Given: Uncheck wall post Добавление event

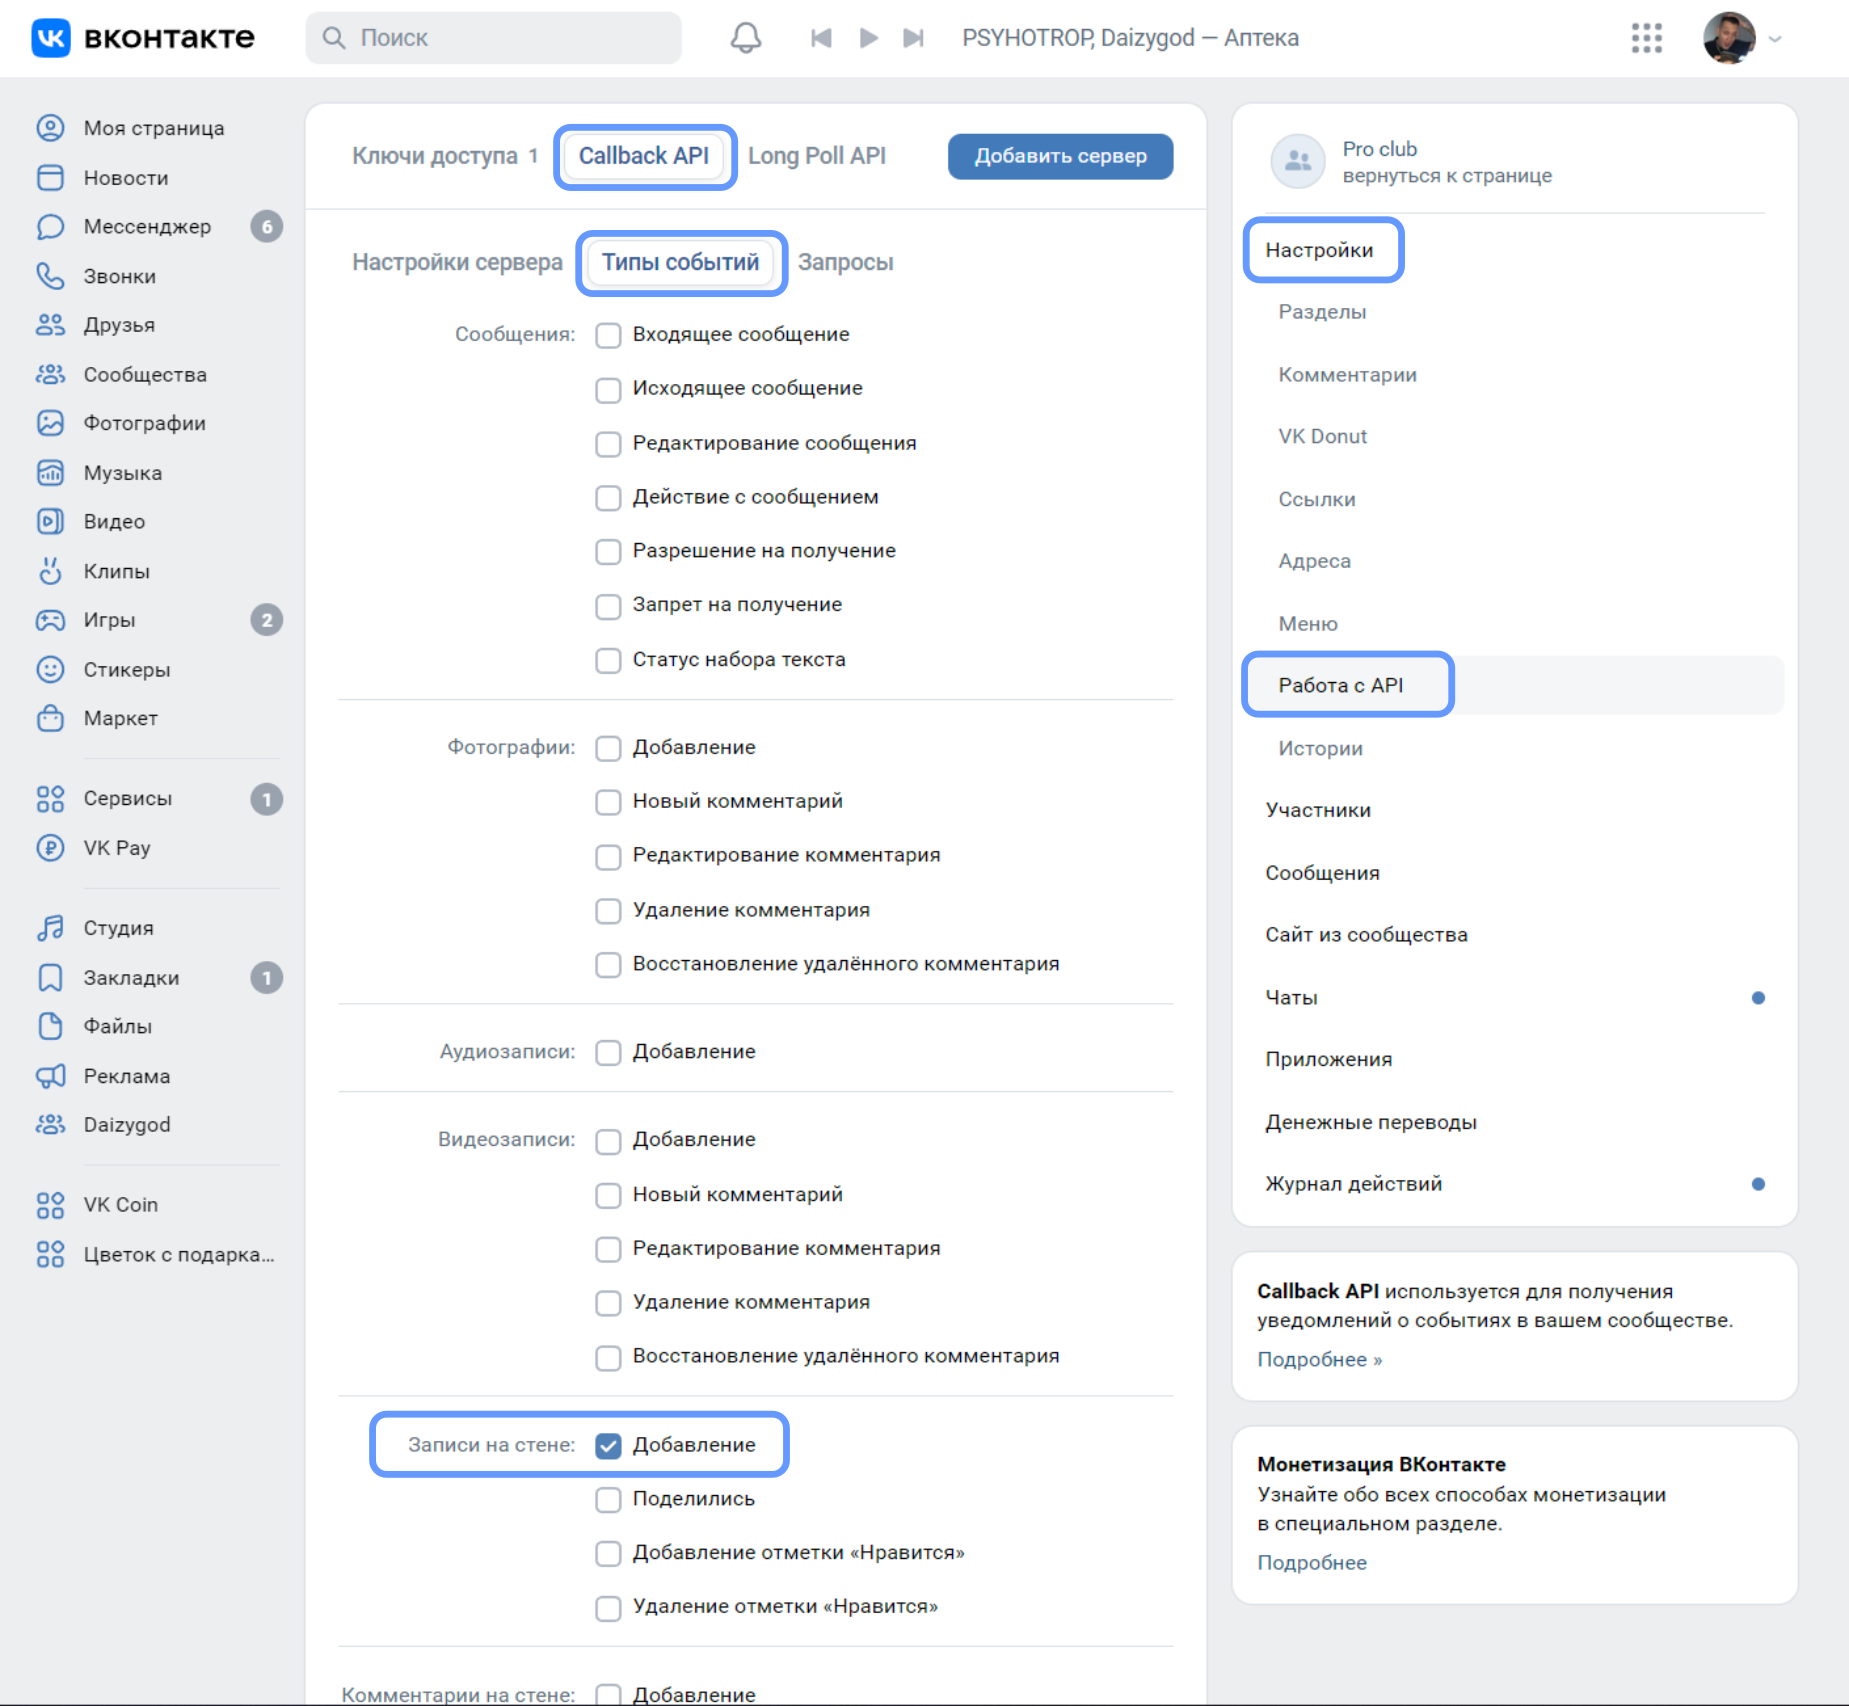Looking at the screenshot, I should pos(608,1446).
